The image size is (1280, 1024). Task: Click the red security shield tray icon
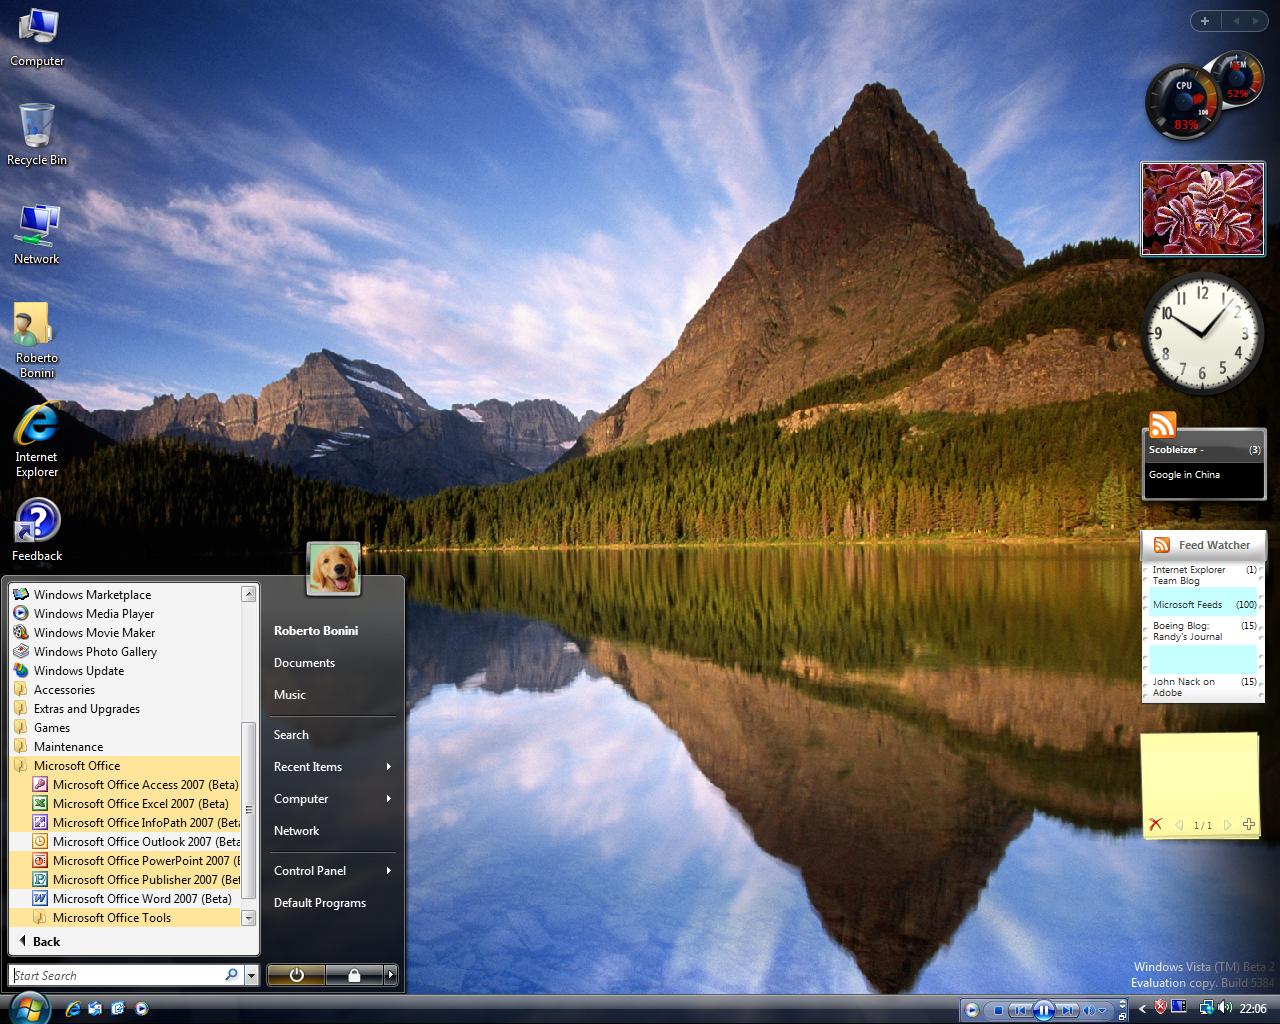pyautogui.click(x=1160, y=1008)
